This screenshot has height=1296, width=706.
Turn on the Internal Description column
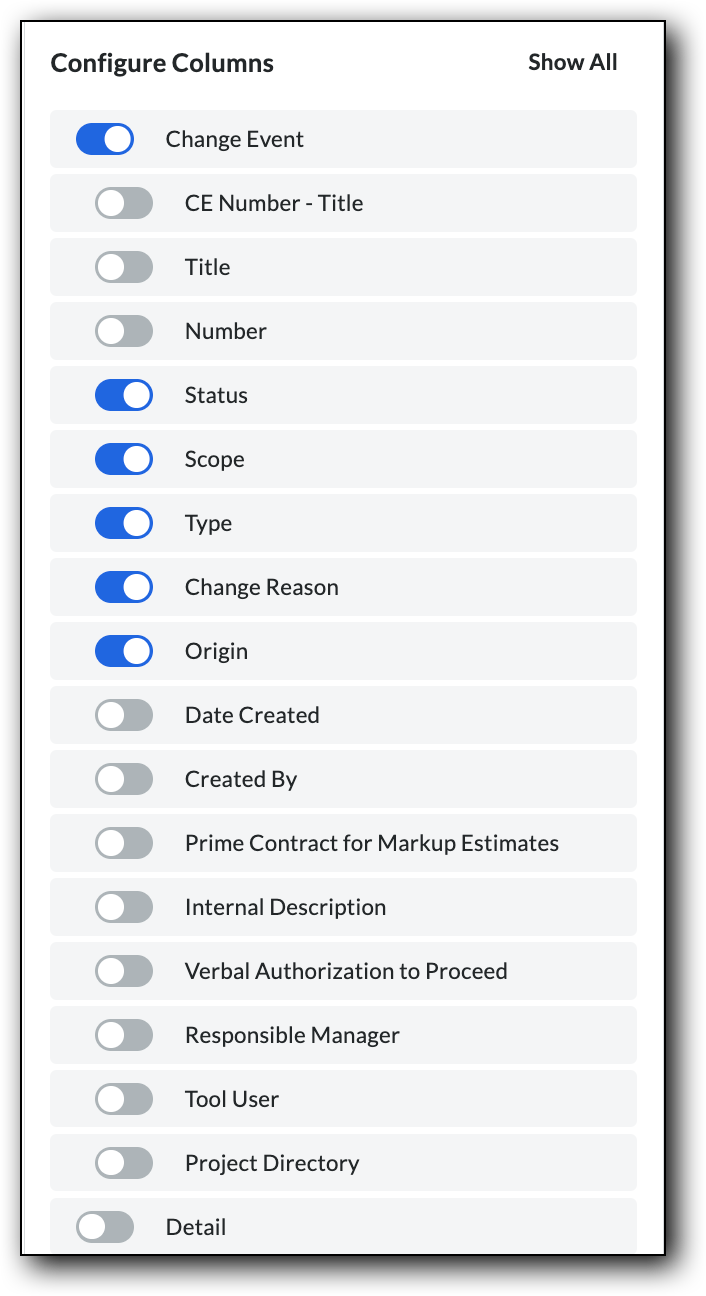tap(123, 907)
